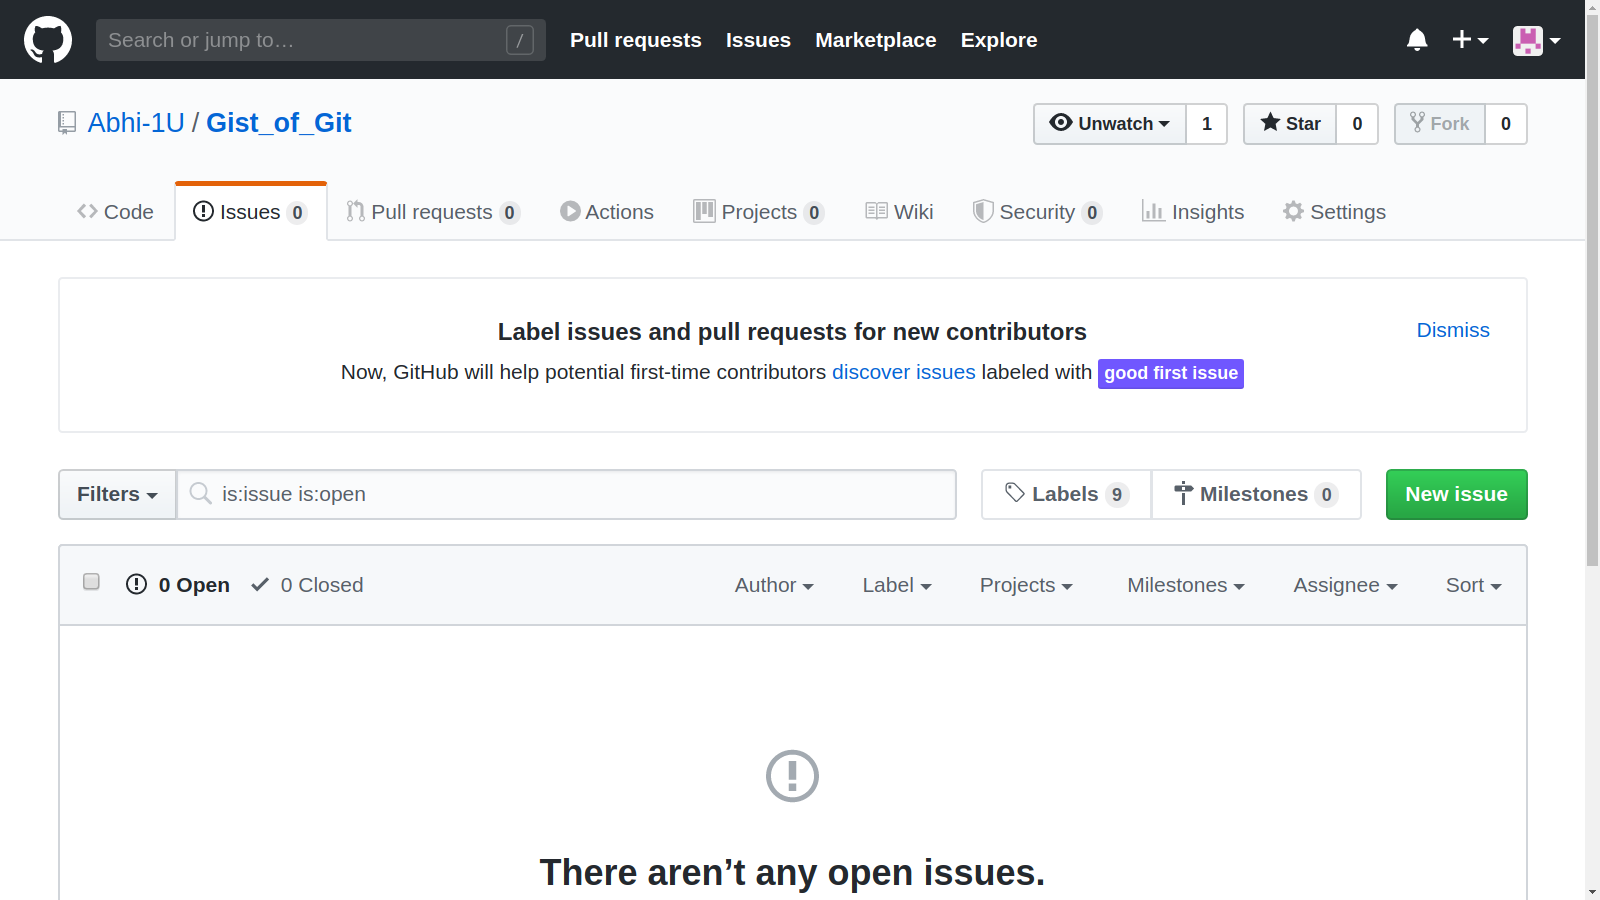This screenshot has width=1600, height=900.
Task: Open Explore in the header
Action: (x=999, y=40)
